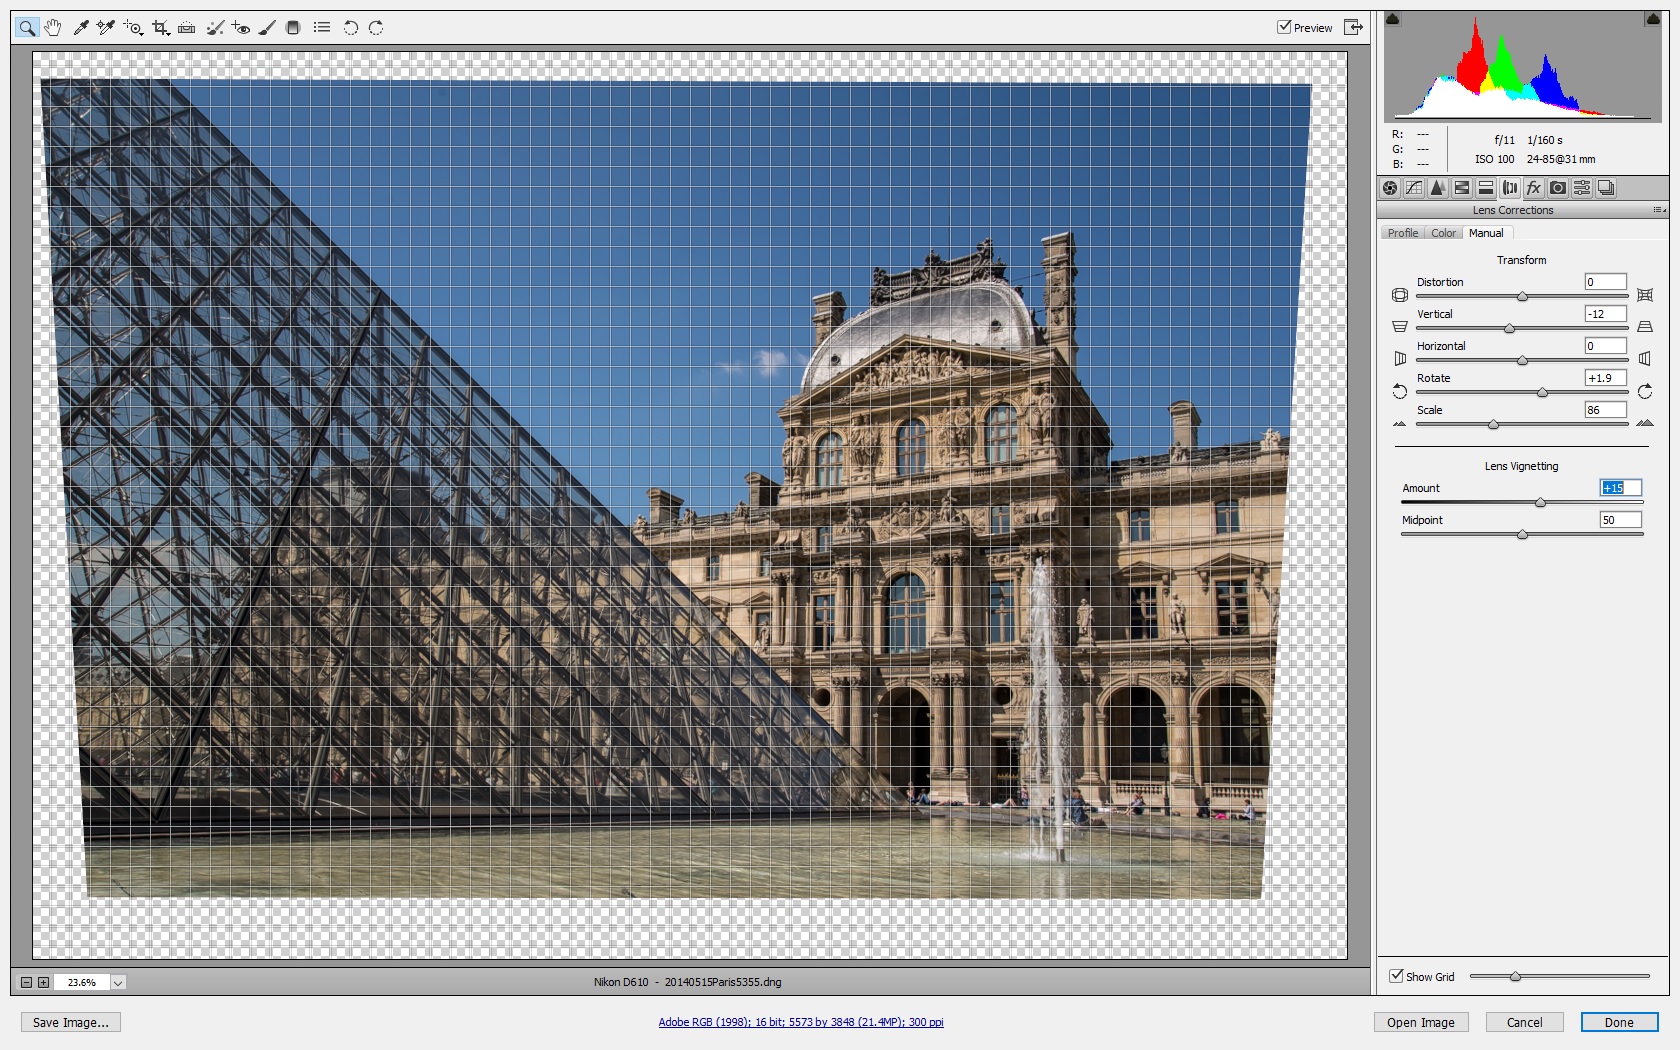Image resolution: width=1680 pixels, height=1050 pixels.
Task: Rotate image 90 degrees counterclockwise
Action: [x=351, y=28]
